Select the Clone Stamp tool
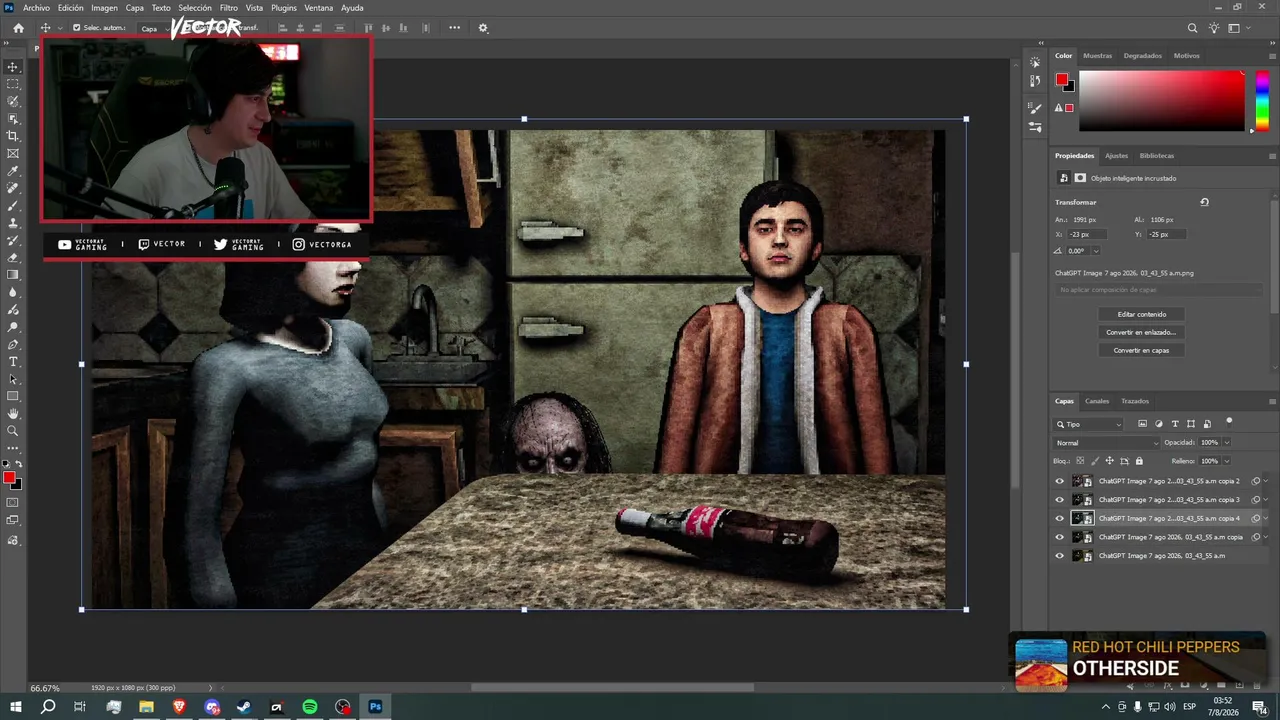 13,223
